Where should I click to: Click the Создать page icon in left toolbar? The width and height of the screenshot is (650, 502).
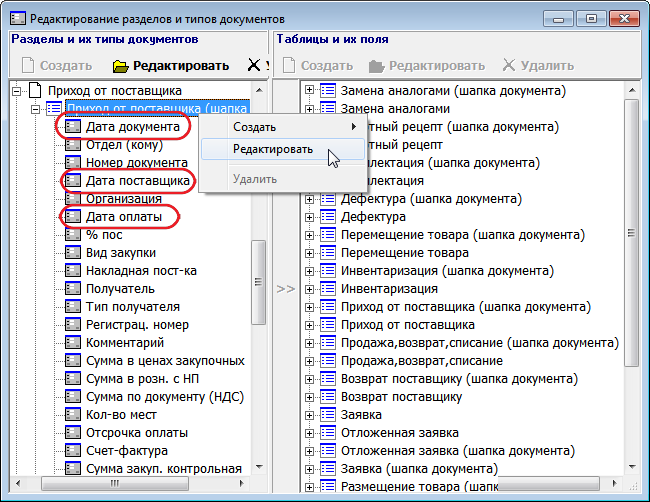point(28,65)
